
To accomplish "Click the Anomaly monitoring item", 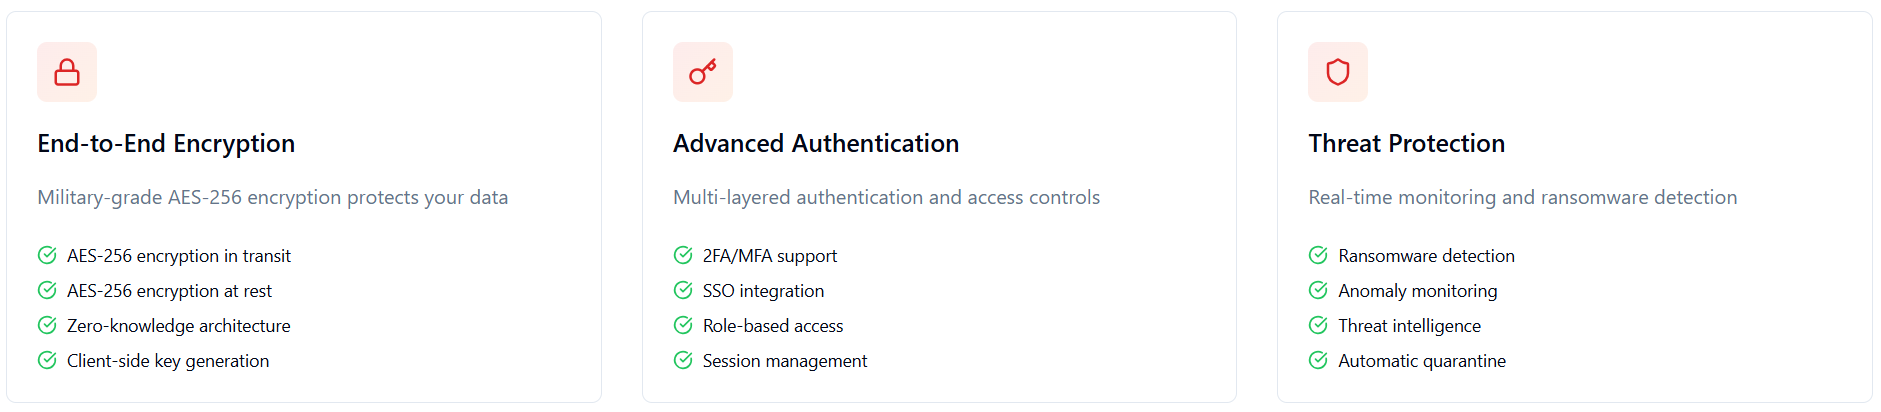I will point(1417,291).
